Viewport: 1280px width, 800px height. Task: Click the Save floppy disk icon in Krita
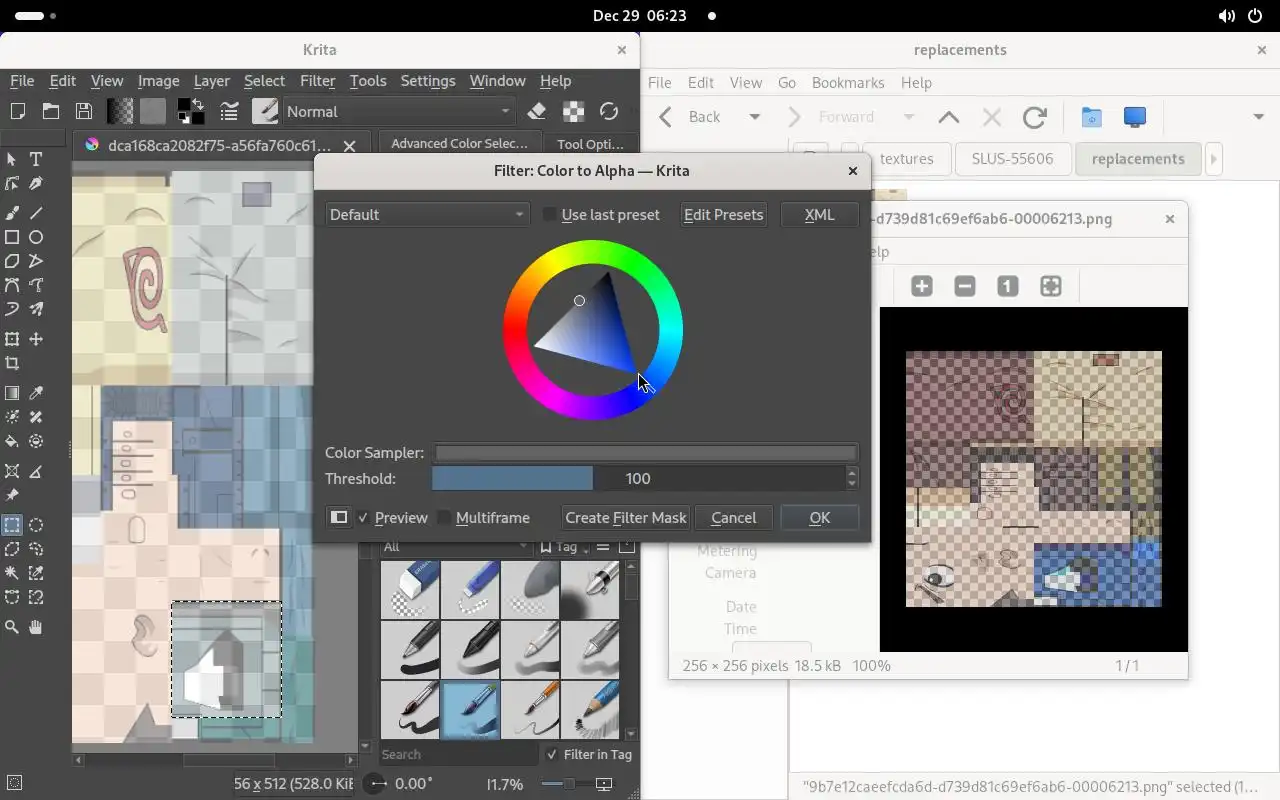84,111
